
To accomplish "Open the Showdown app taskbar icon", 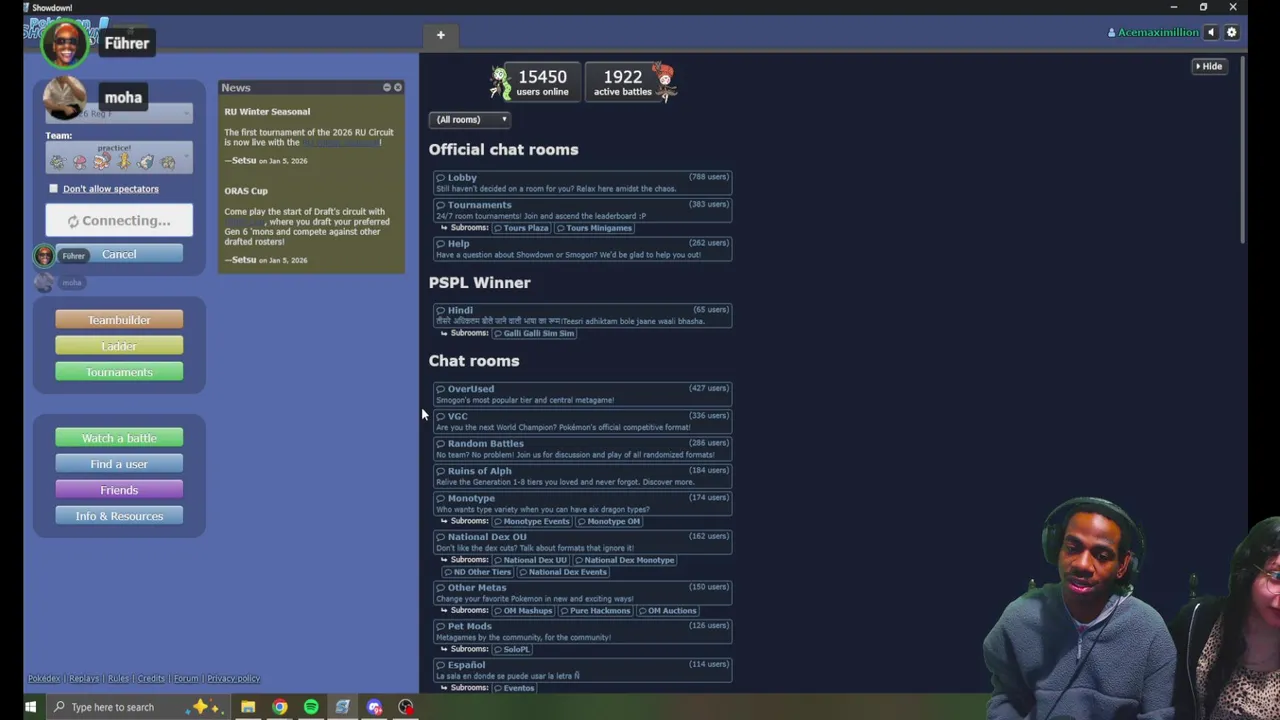I will point(343,707).
